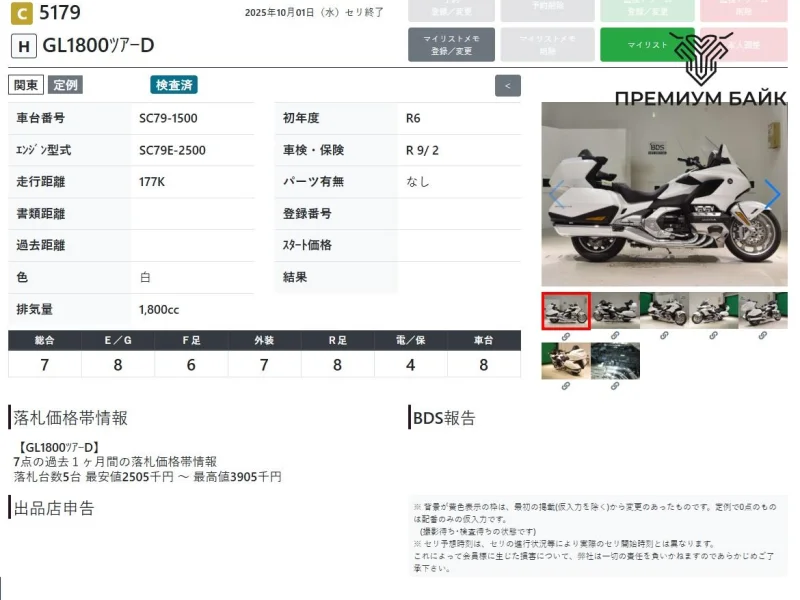Click the 定例 tag label
800x600 pixels.
[66, 85]
